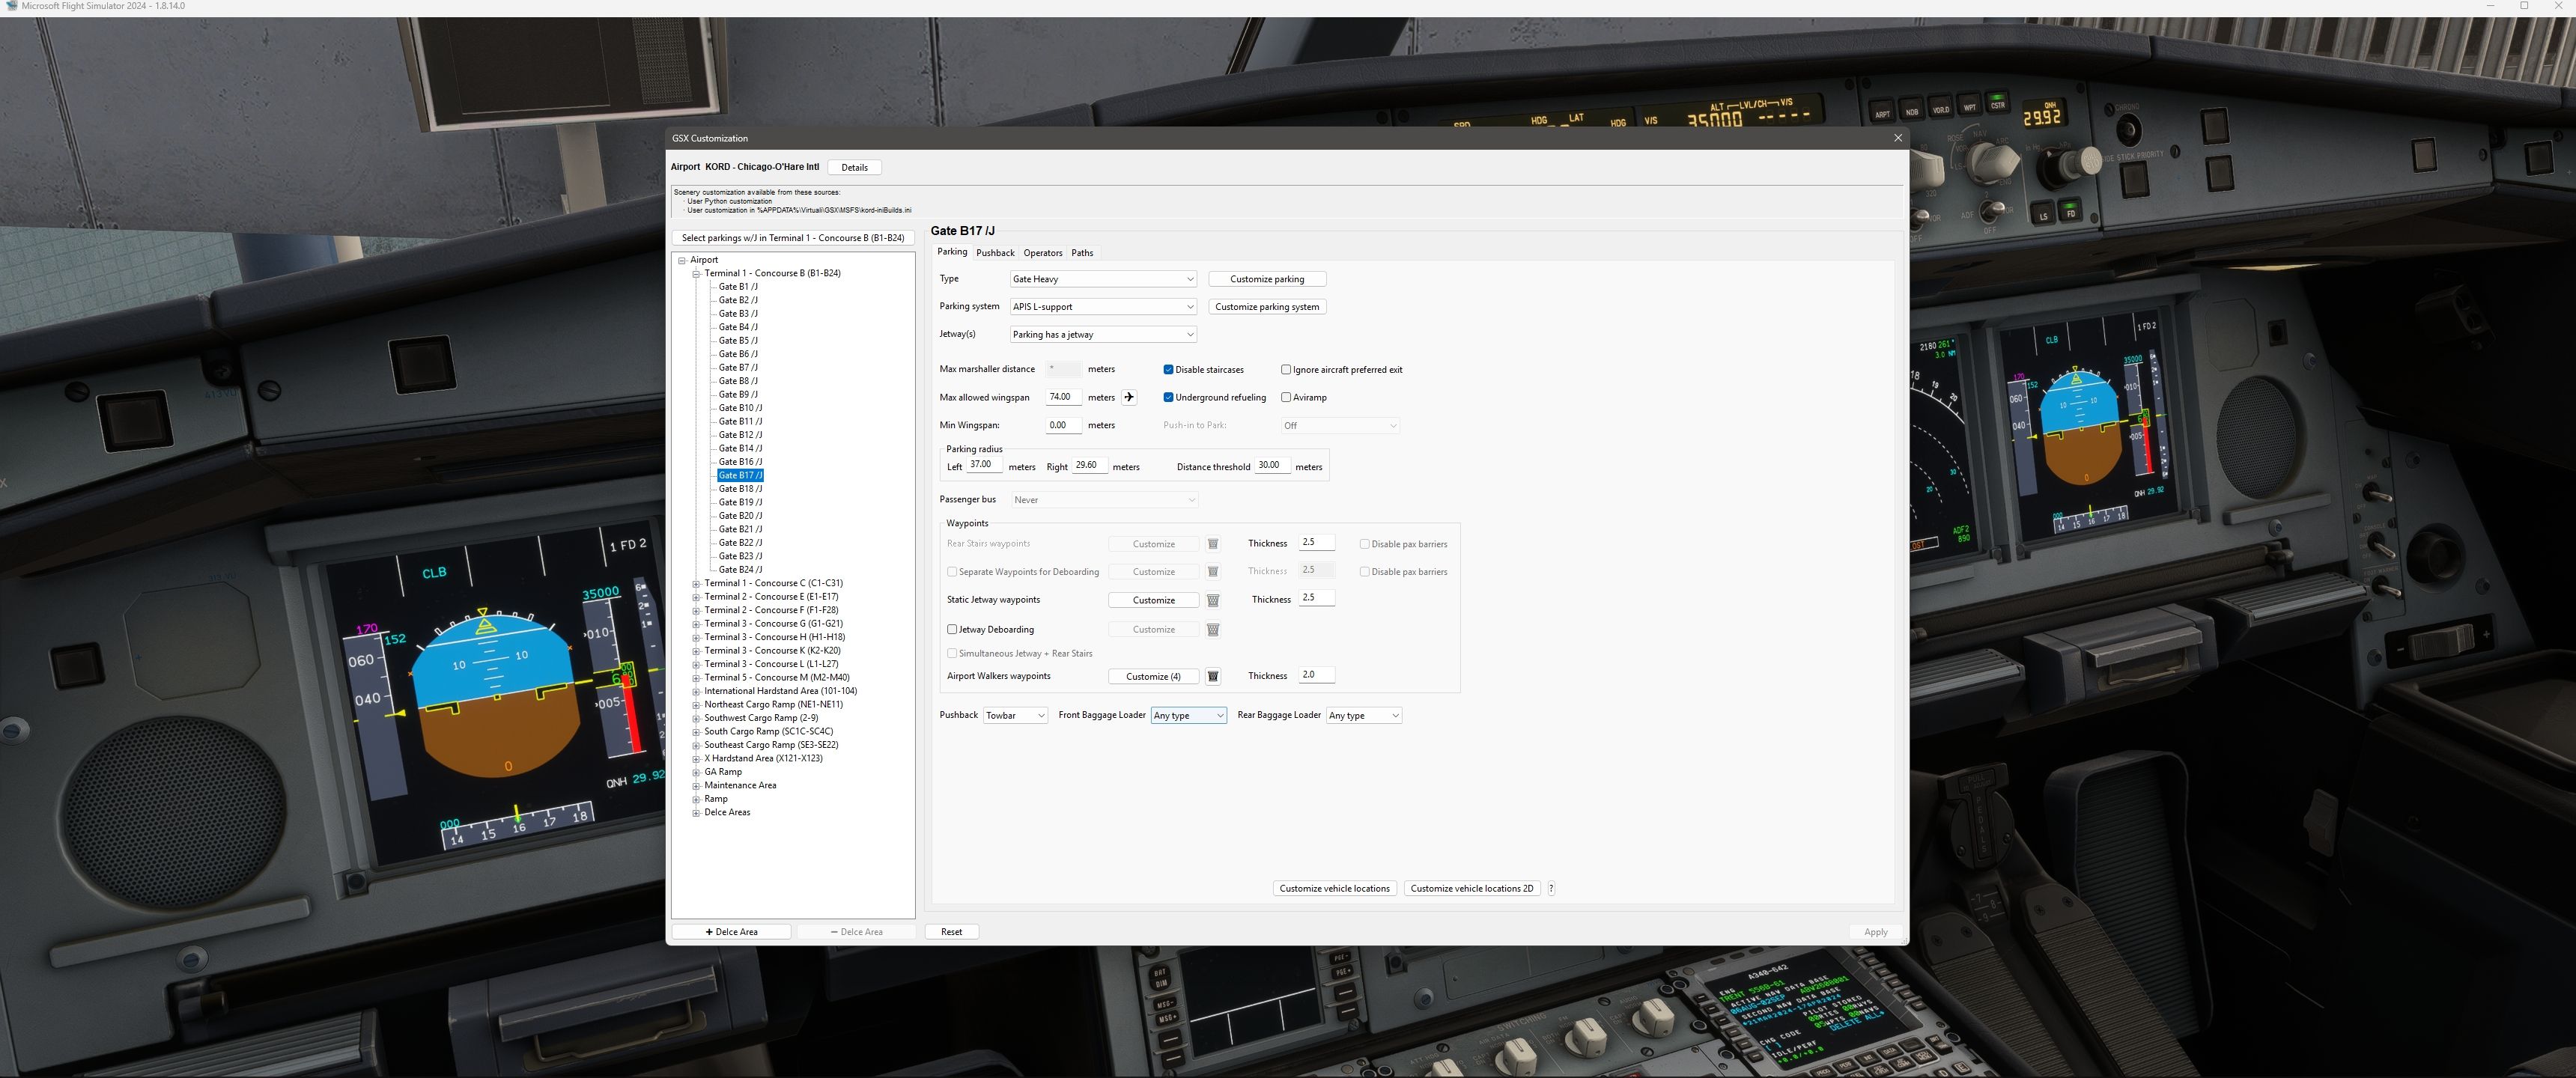Open the question mark help button
Image resolution: width=2576 pixels, height=1078 pixels.
[x=1551, y=888]
